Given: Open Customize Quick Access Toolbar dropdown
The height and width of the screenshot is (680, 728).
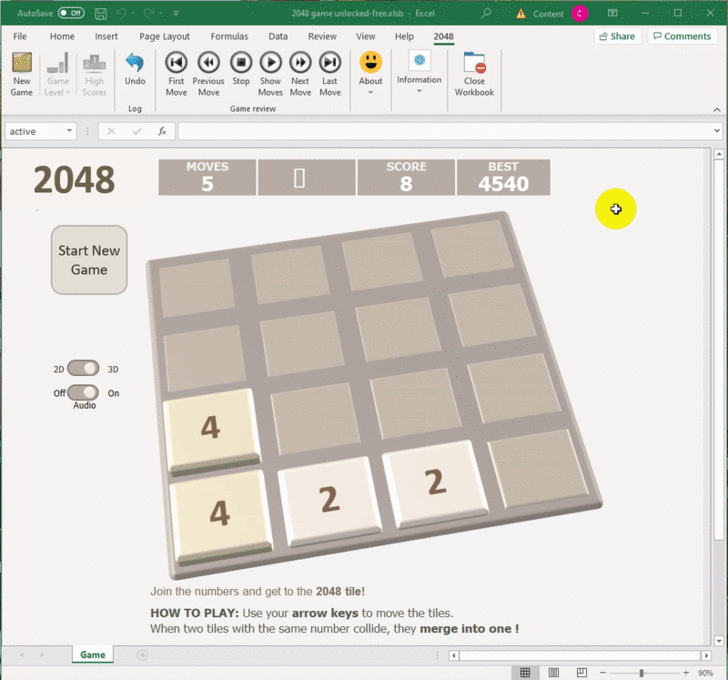Looking at the screenshot, I should [176, 13].
